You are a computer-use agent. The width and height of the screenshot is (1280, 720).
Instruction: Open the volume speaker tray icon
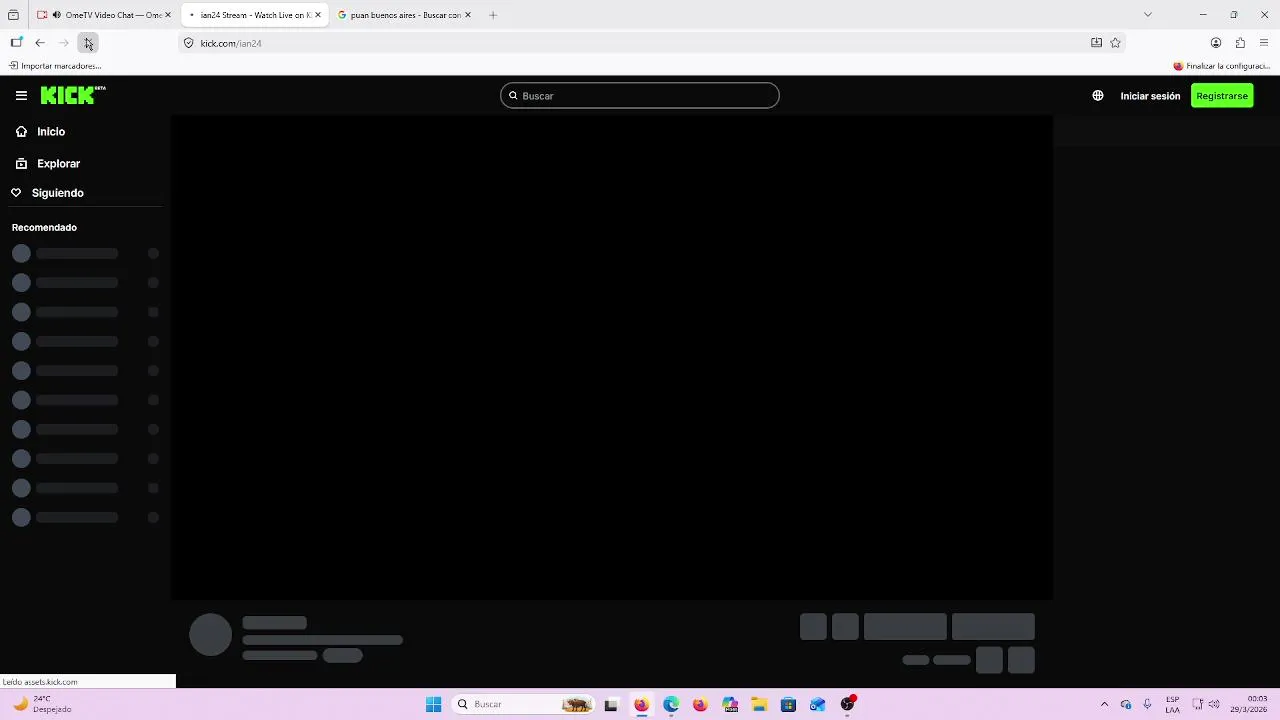(x=1215, y=705)
